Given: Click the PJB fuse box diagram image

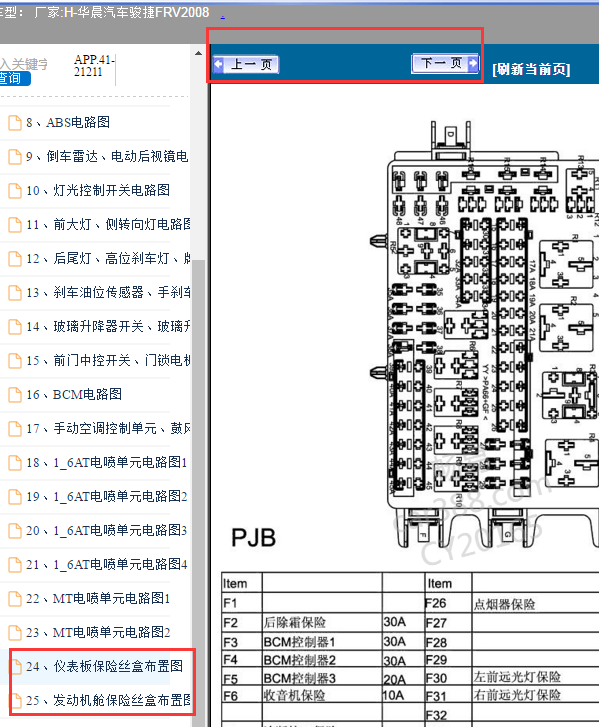Looking at the screenshot, I should pyautogui.click(x=484, y=334).
